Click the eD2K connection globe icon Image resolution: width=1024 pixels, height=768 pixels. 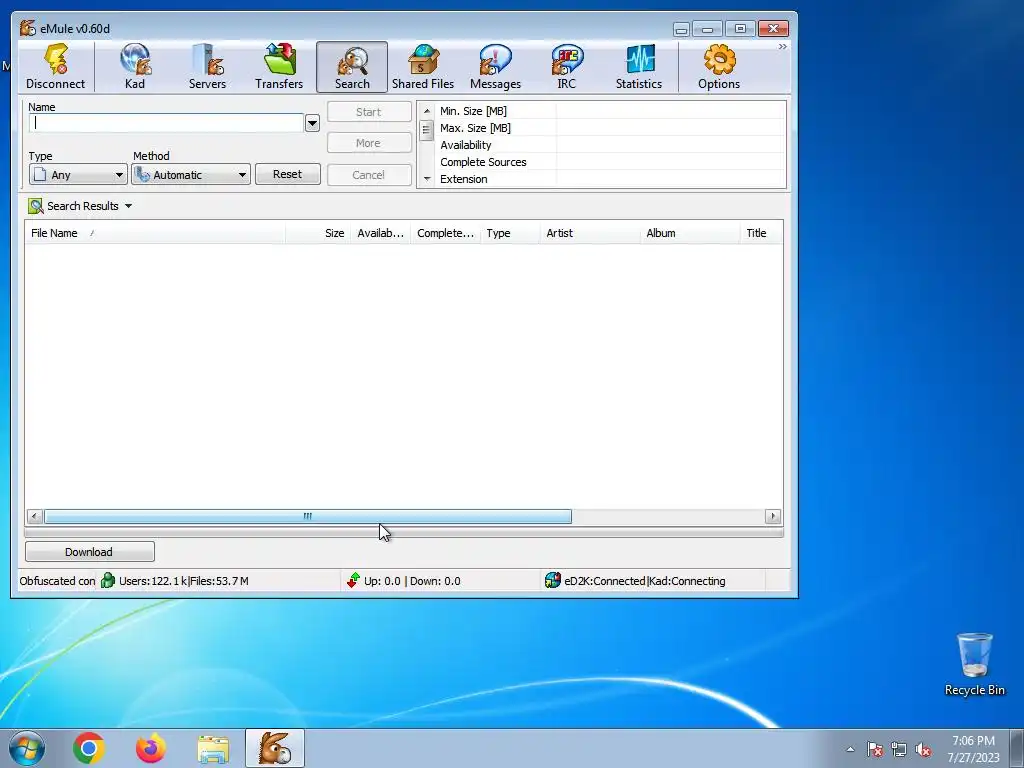552,581
